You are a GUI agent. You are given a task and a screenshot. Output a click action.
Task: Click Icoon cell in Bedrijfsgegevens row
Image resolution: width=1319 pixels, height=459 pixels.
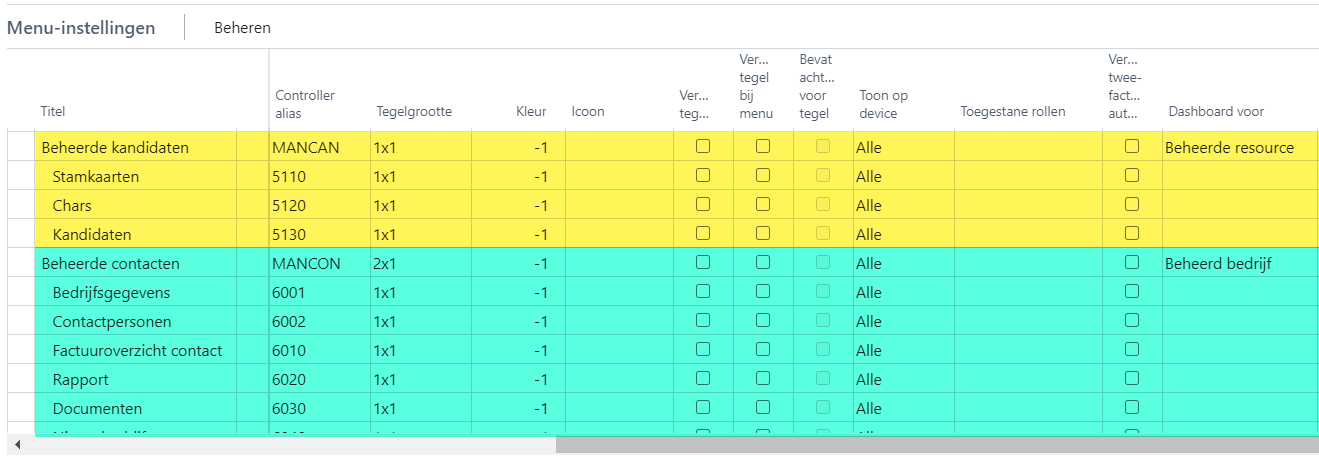coord(618,293)
